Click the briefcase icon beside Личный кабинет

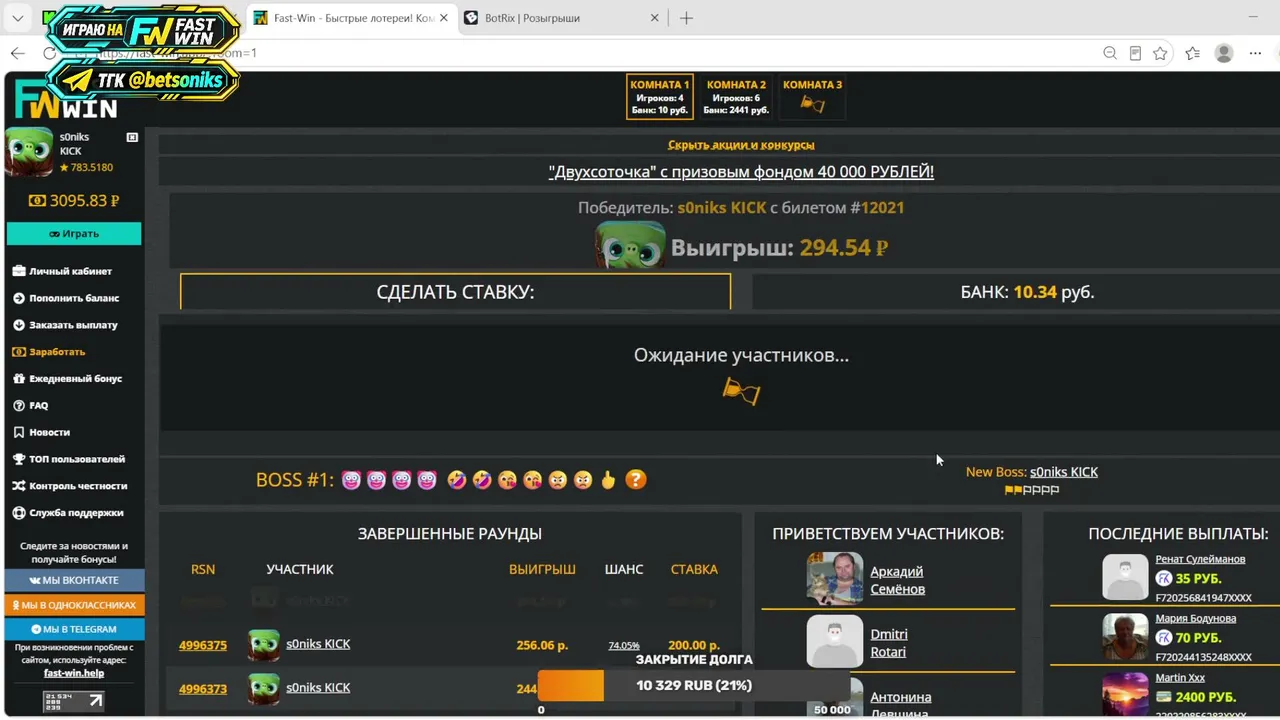coord(19,271)
